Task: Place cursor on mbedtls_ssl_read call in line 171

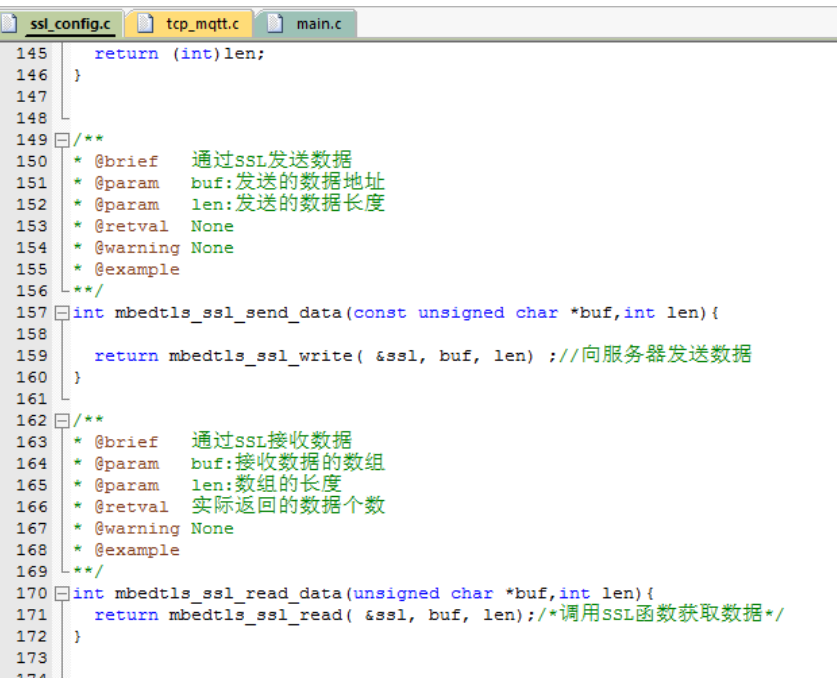Action: 249,615
